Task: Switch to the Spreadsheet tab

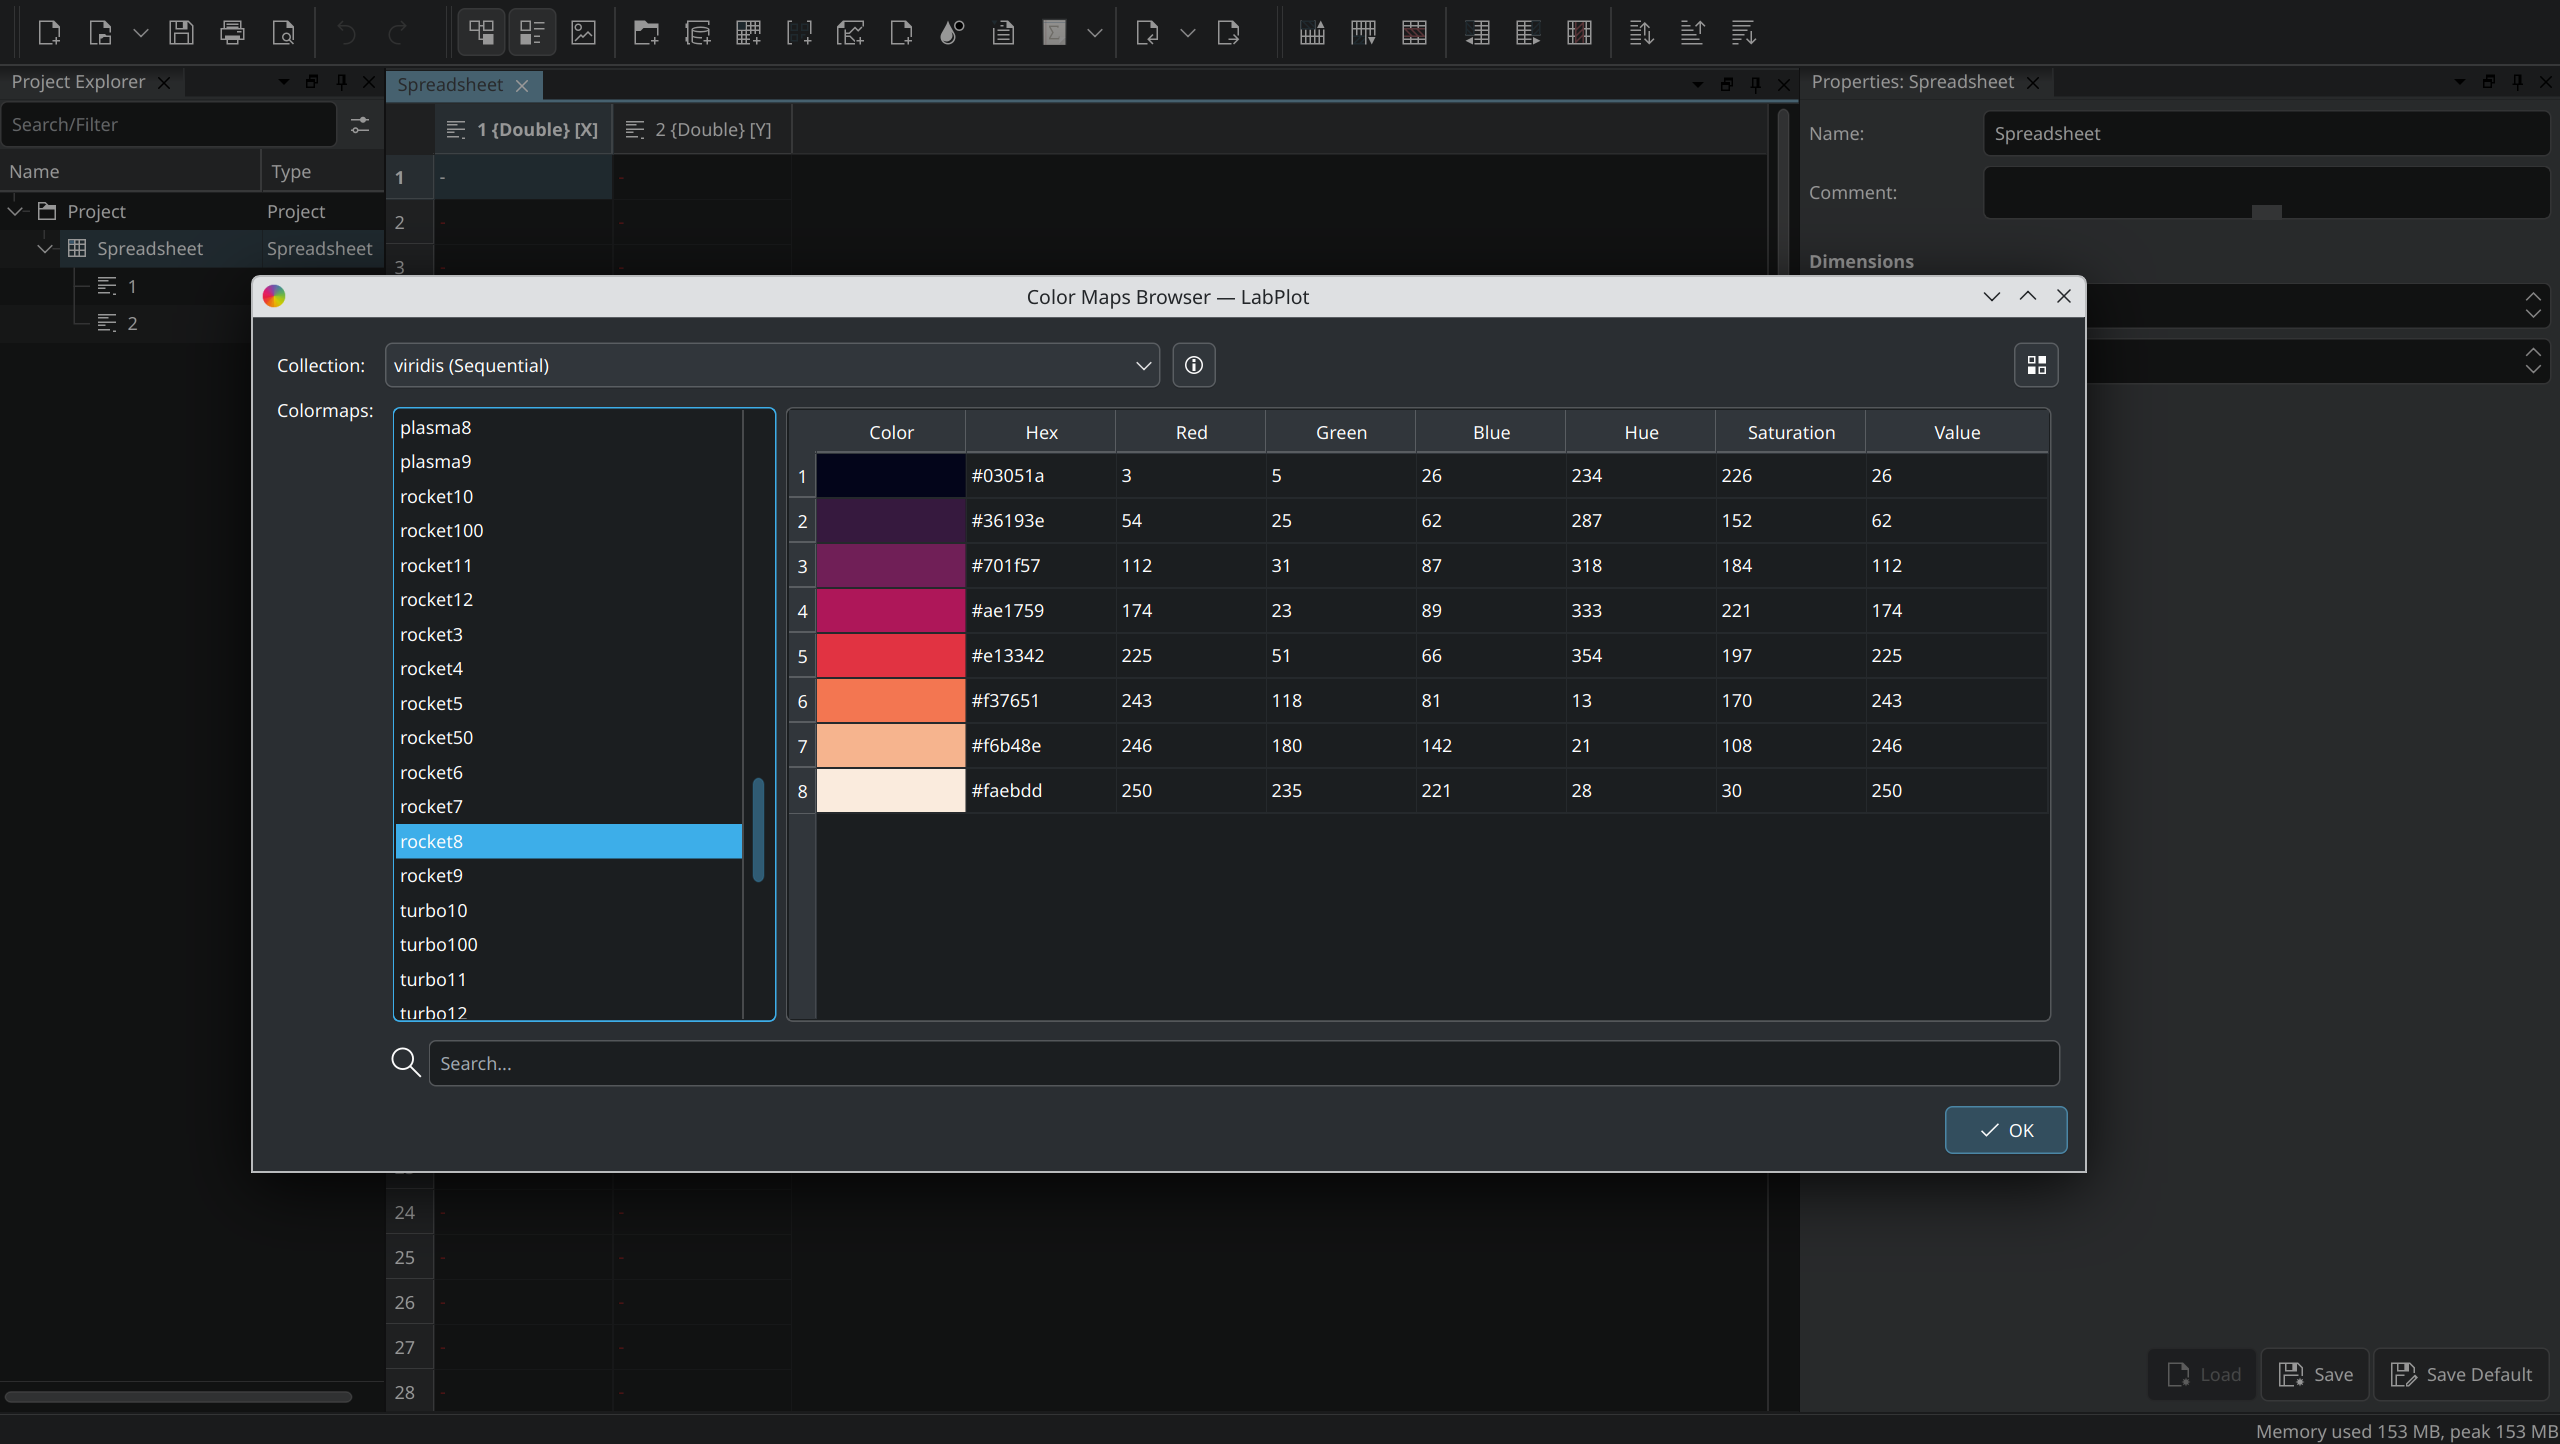Action: coord(449,85)
